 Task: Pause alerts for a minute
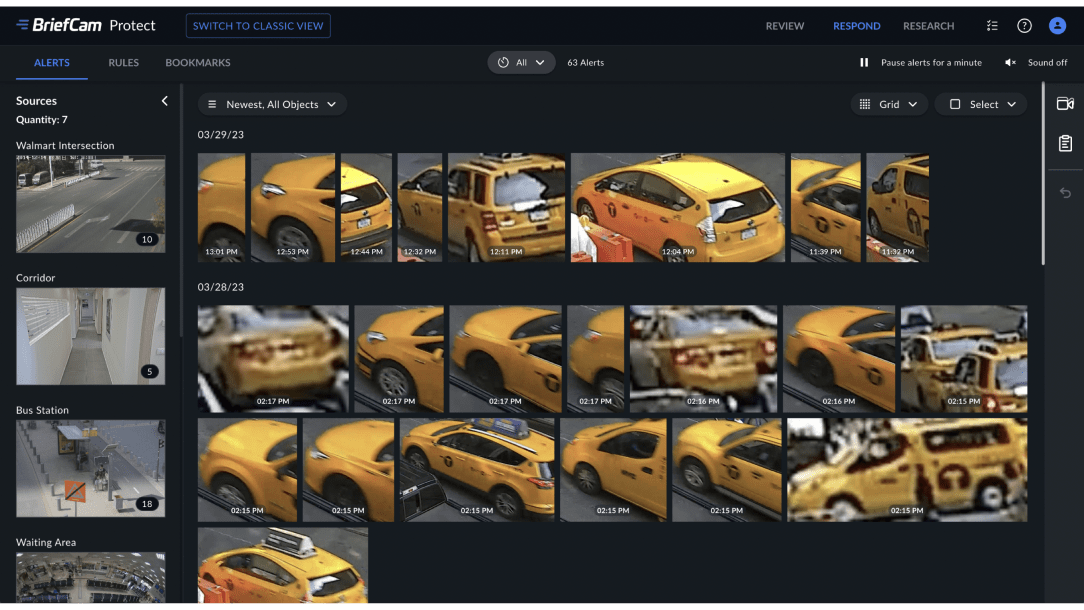pos(920,63)
